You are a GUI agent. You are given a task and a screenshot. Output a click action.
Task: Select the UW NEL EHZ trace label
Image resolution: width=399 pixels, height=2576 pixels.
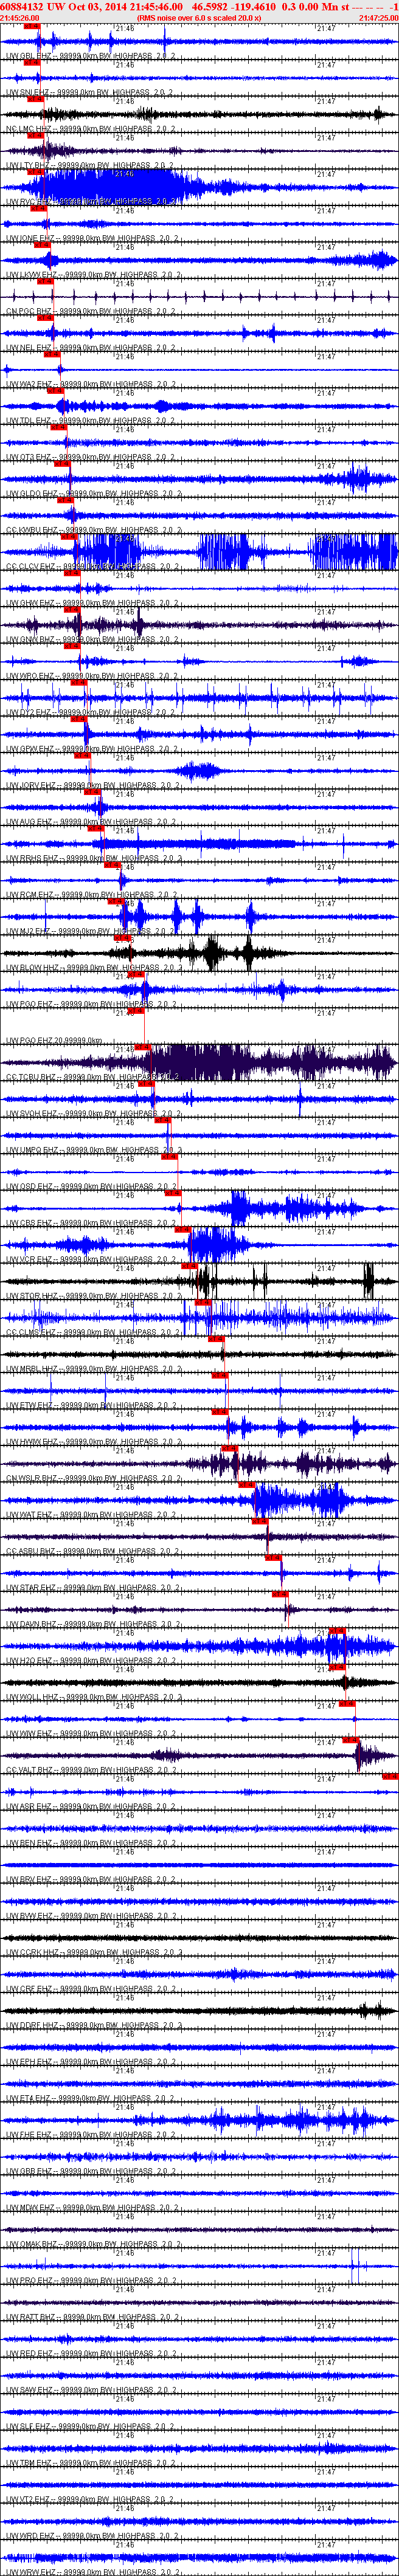pyautogui.click(x=90, y=348)
